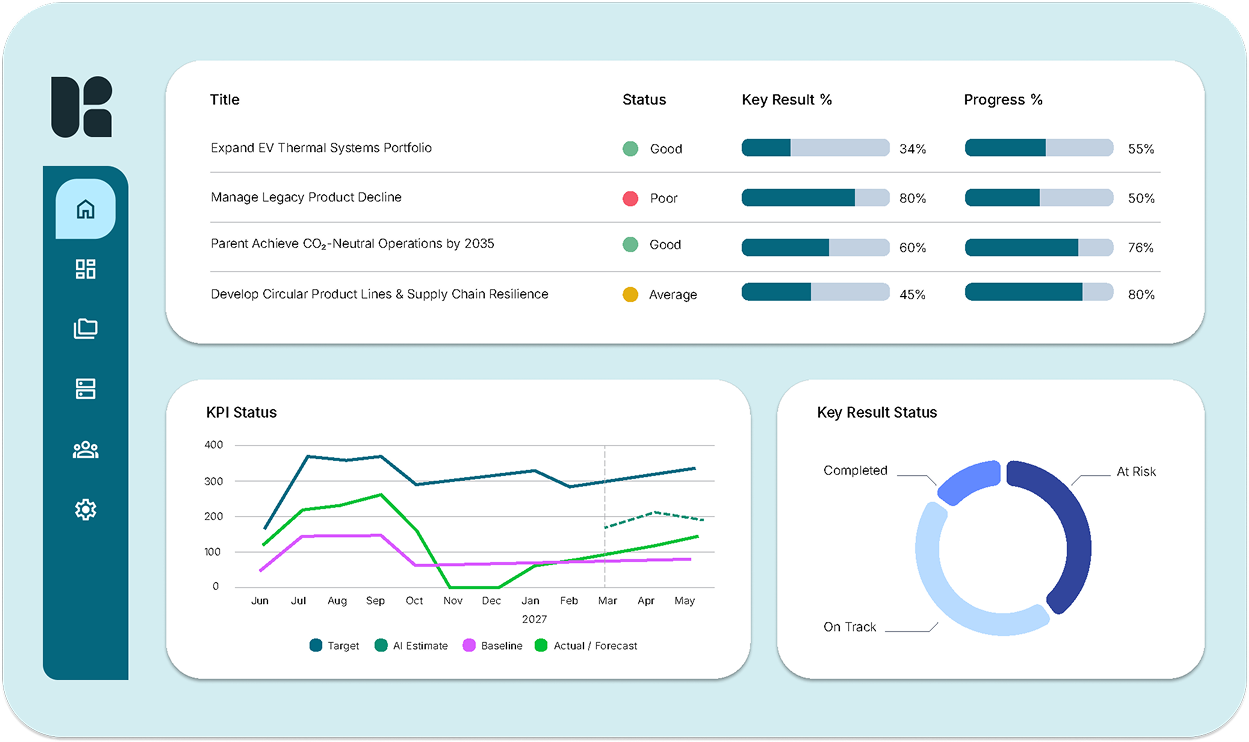The image size is (1249, 742).
Task: Toggle the AI Estimate legend series
Action: coord(411,646)
